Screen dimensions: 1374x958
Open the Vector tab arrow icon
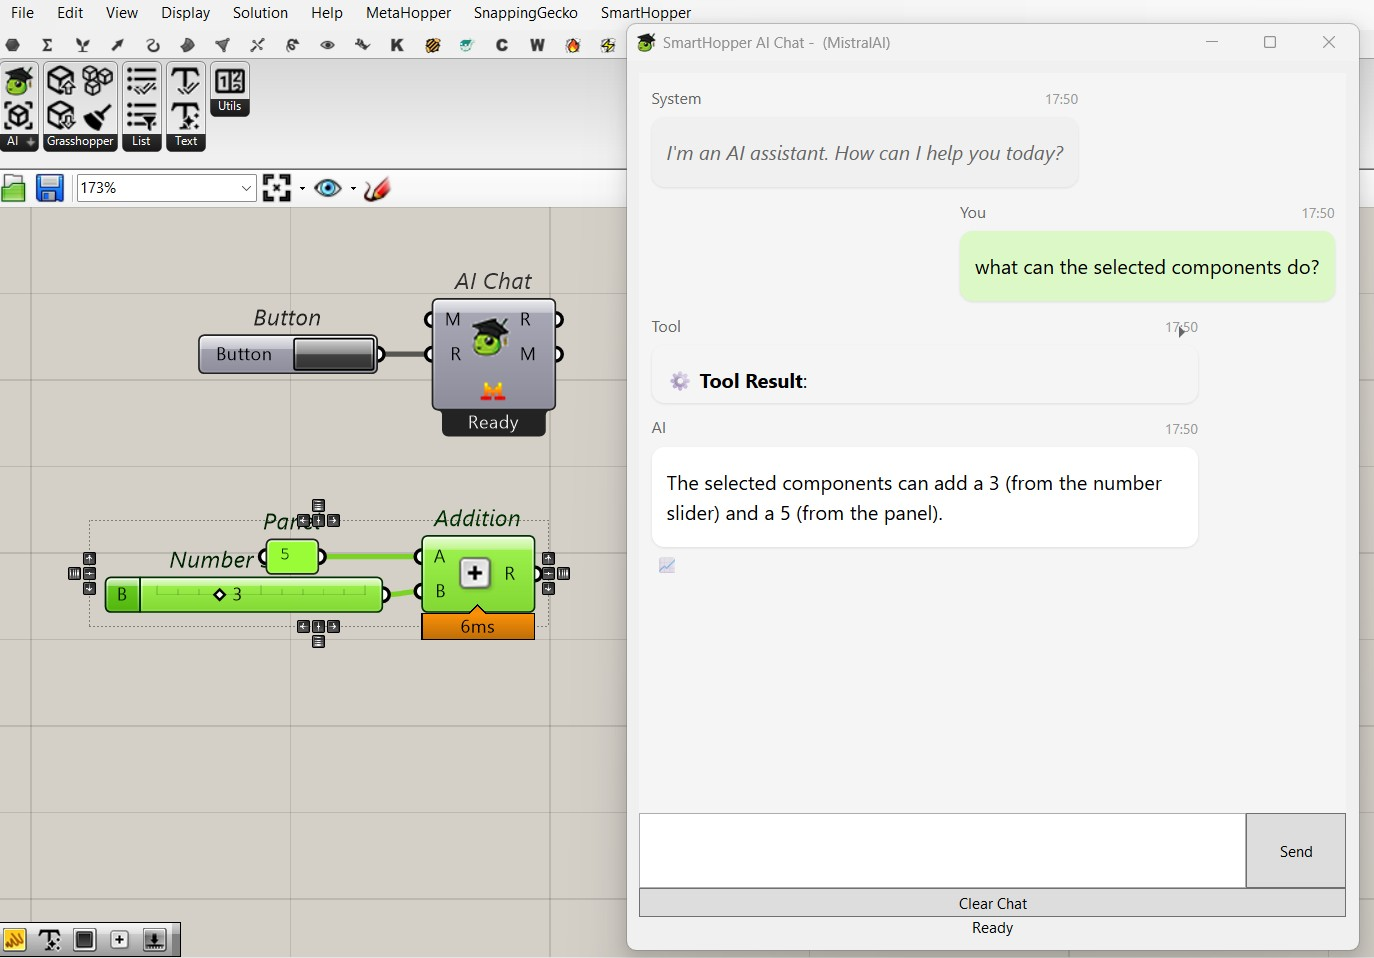(x=117, y=45)
